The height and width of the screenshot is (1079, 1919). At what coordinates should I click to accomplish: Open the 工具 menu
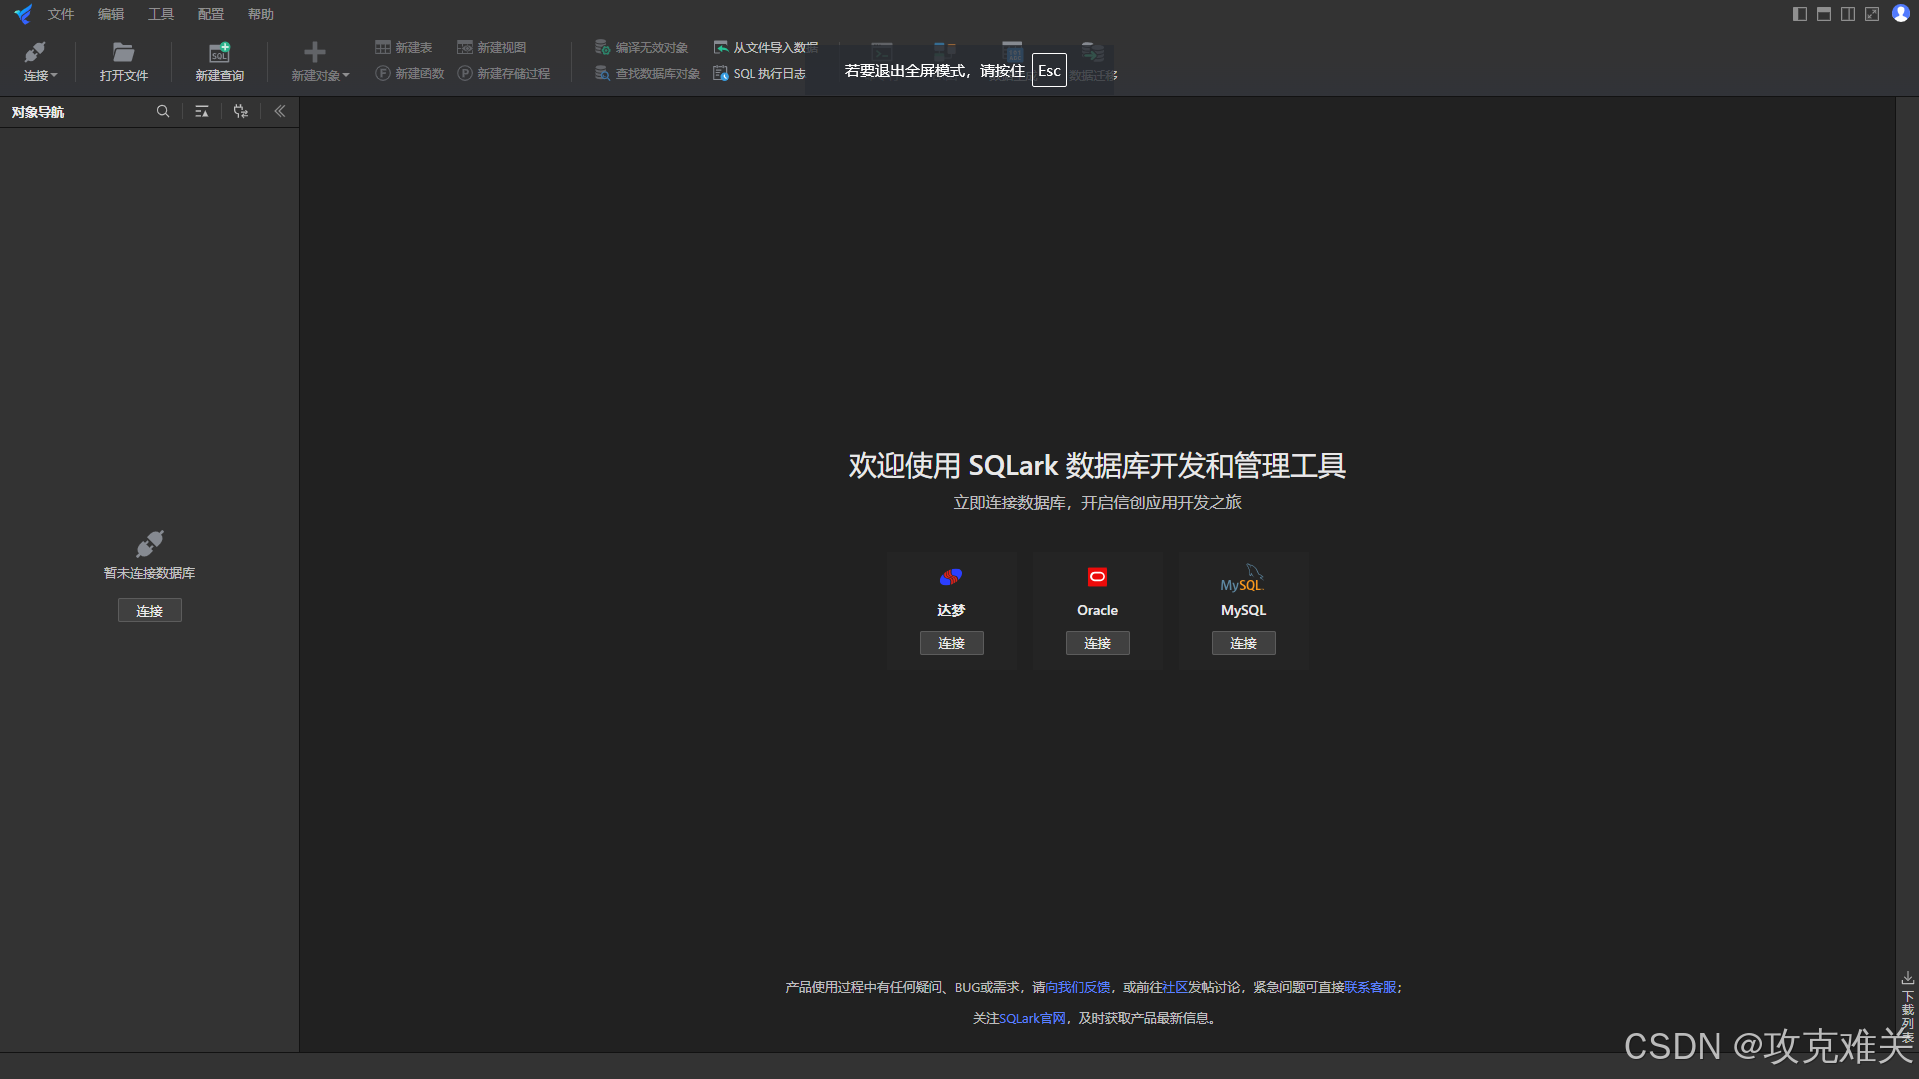(x=161, y=14)
